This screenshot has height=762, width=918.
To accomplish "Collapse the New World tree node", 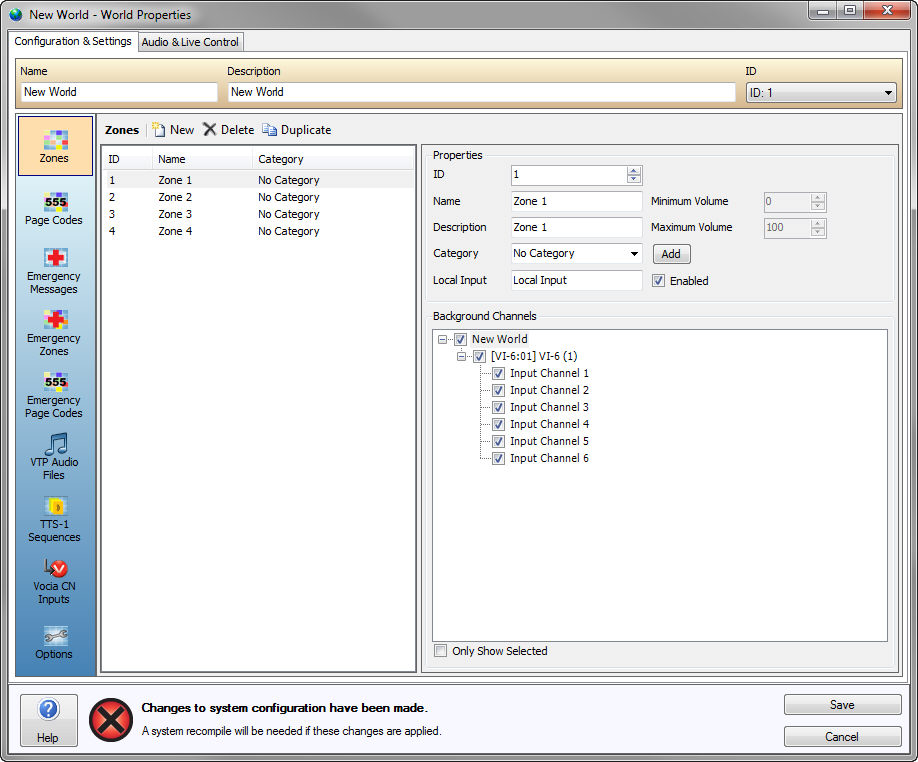I will tap(442, 339).
